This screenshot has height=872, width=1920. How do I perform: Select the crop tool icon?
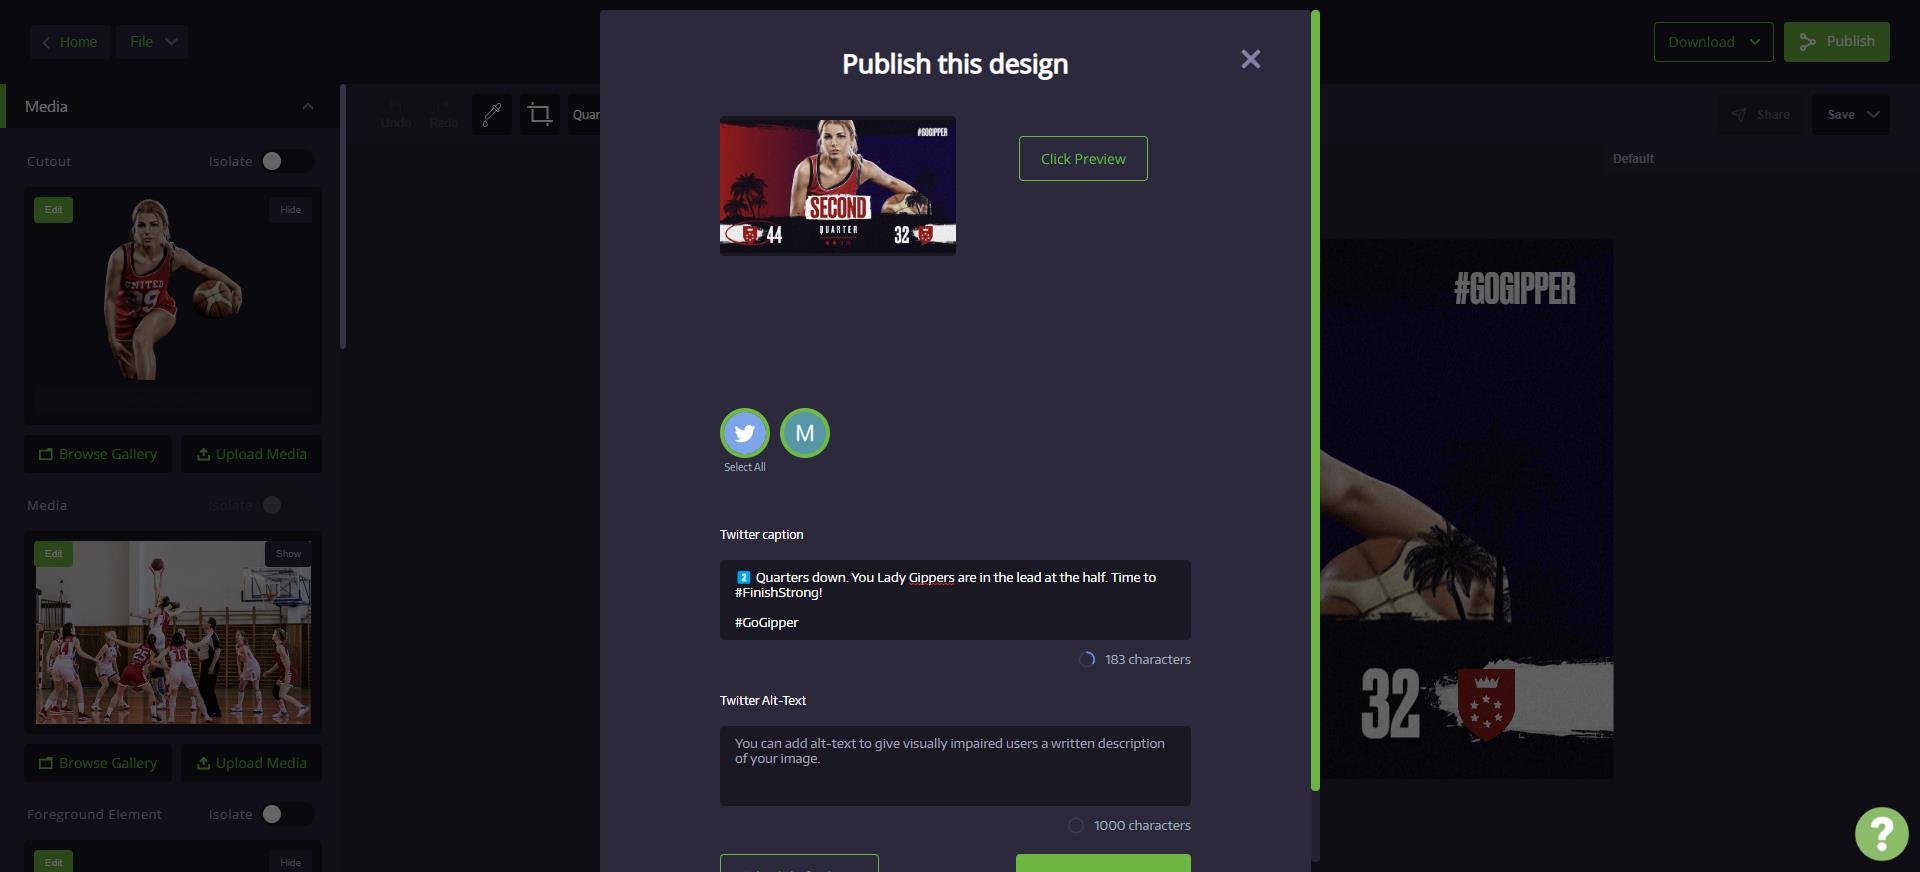point(539,115)
